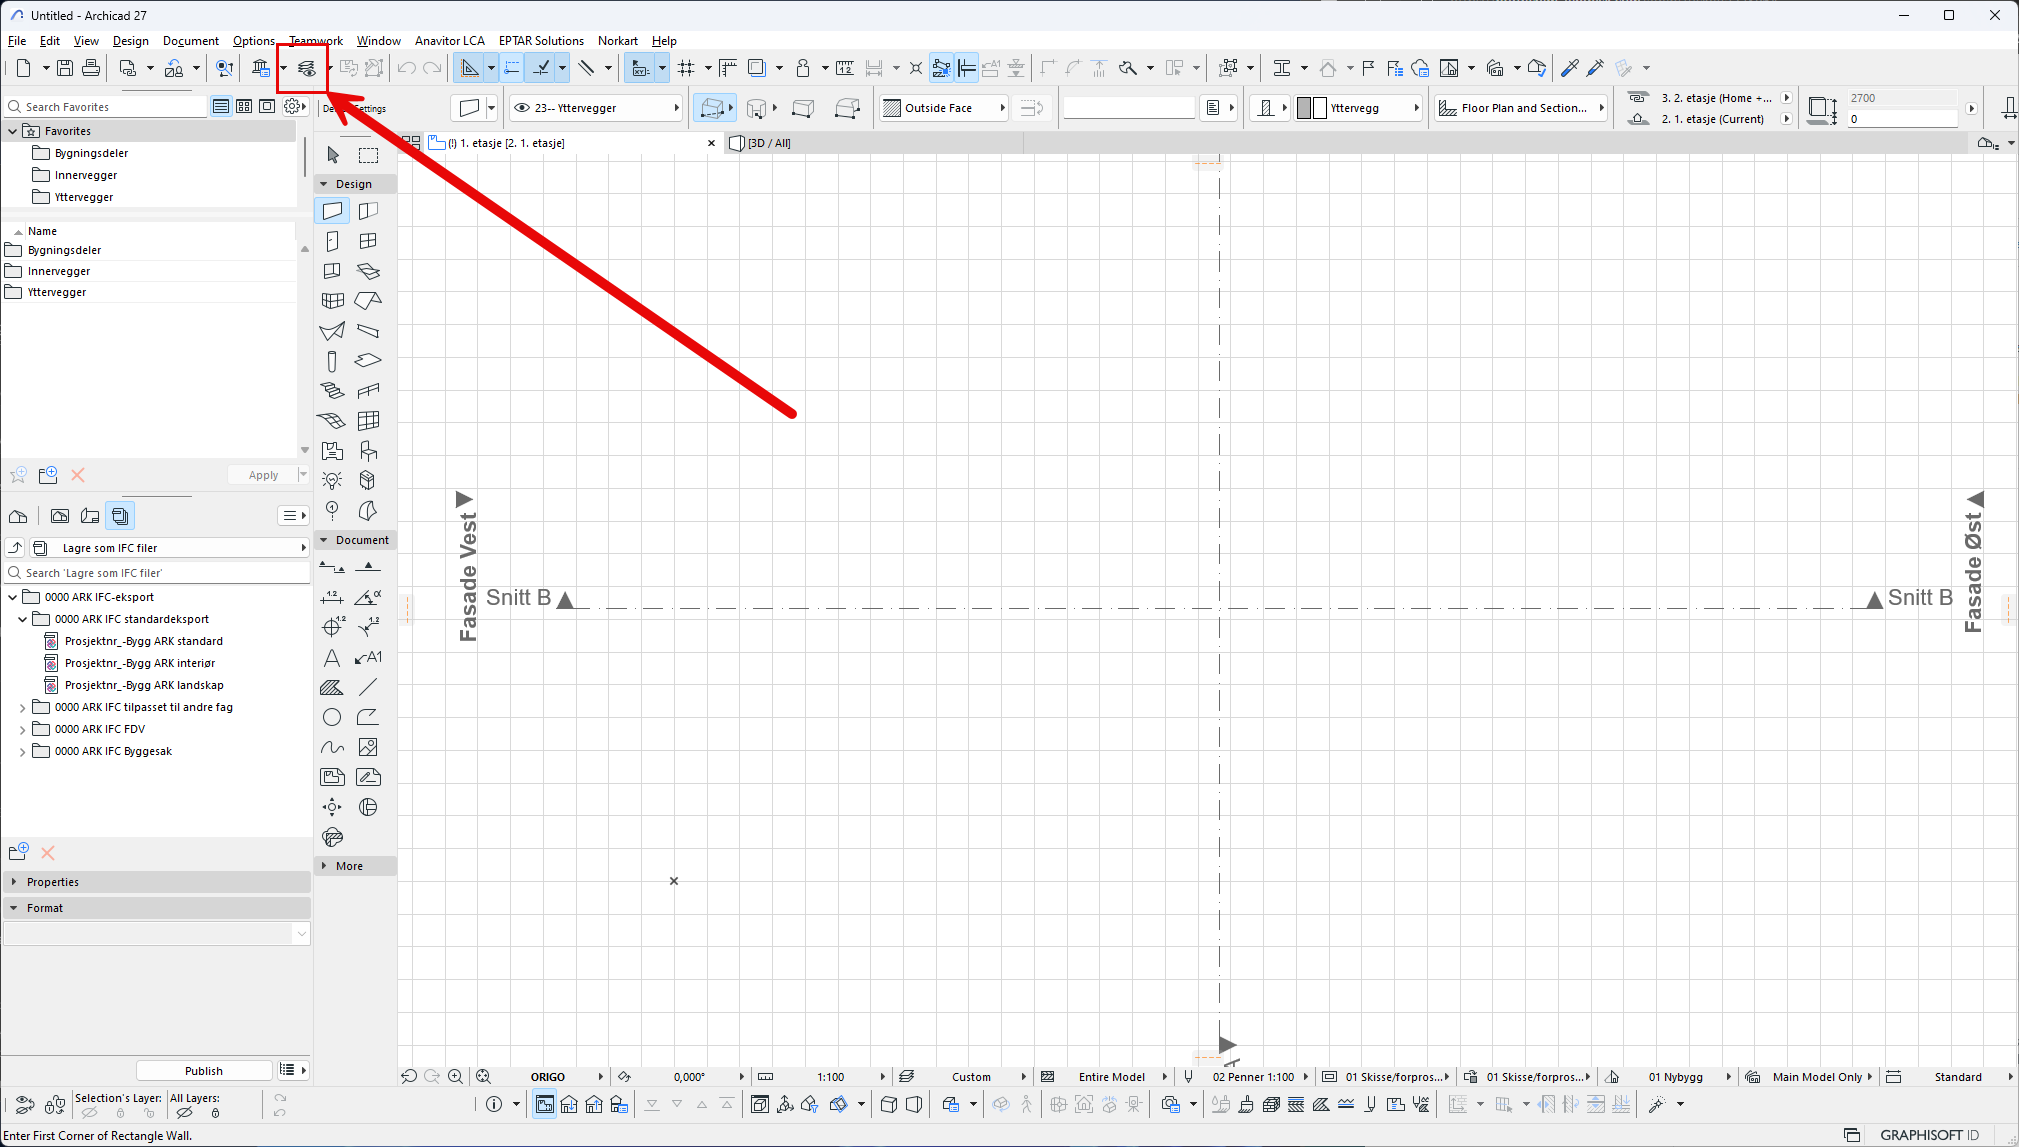Click the Publish button
The height and width of the screenshot is (1147, 2019).
[204, 1071]
